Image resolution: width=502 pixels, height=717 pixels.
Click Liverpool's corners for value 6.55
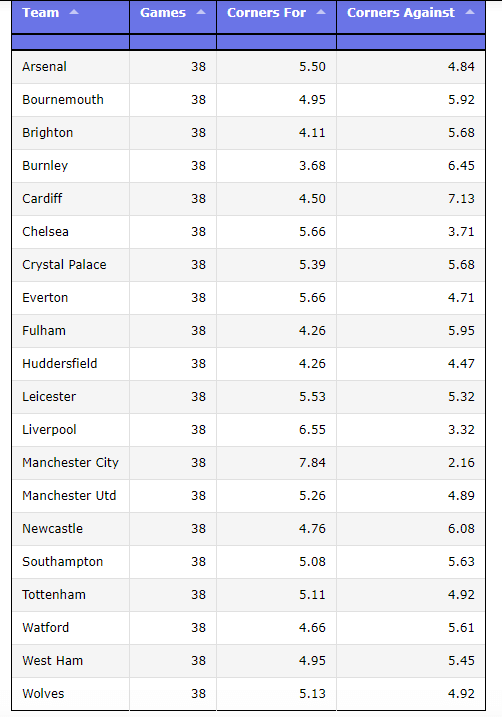click(x=312, y=430)
